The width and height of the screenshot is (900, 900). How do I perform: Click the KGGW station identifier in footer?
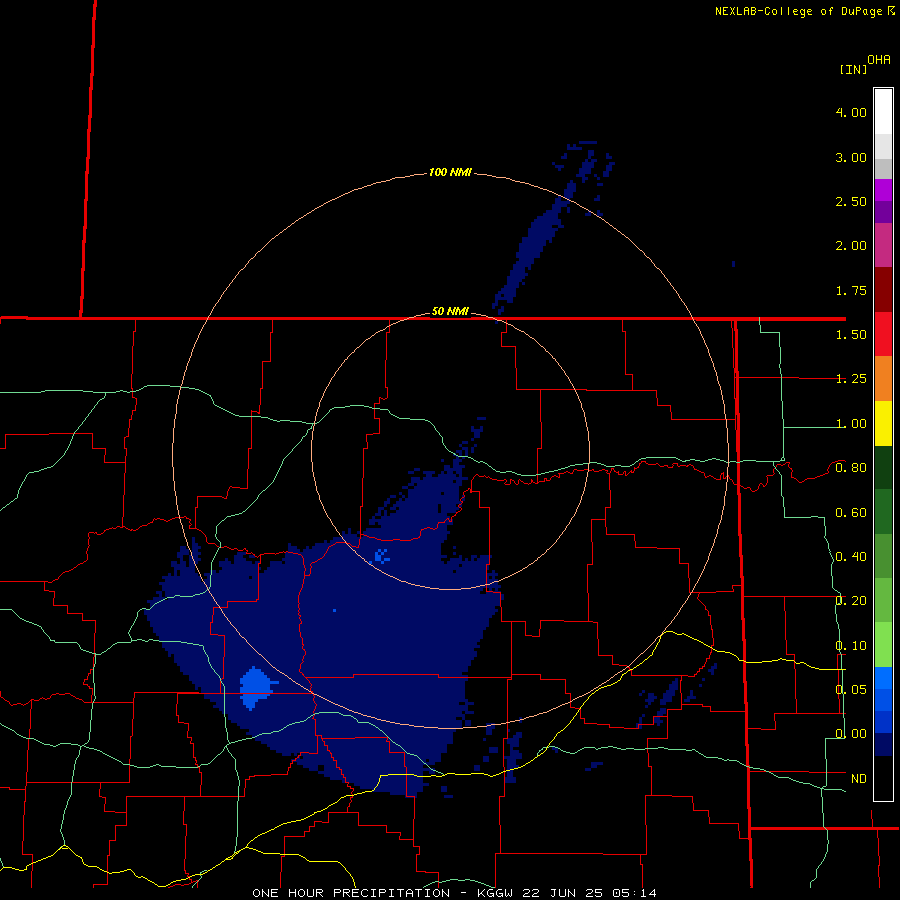(x=495, y=893)
